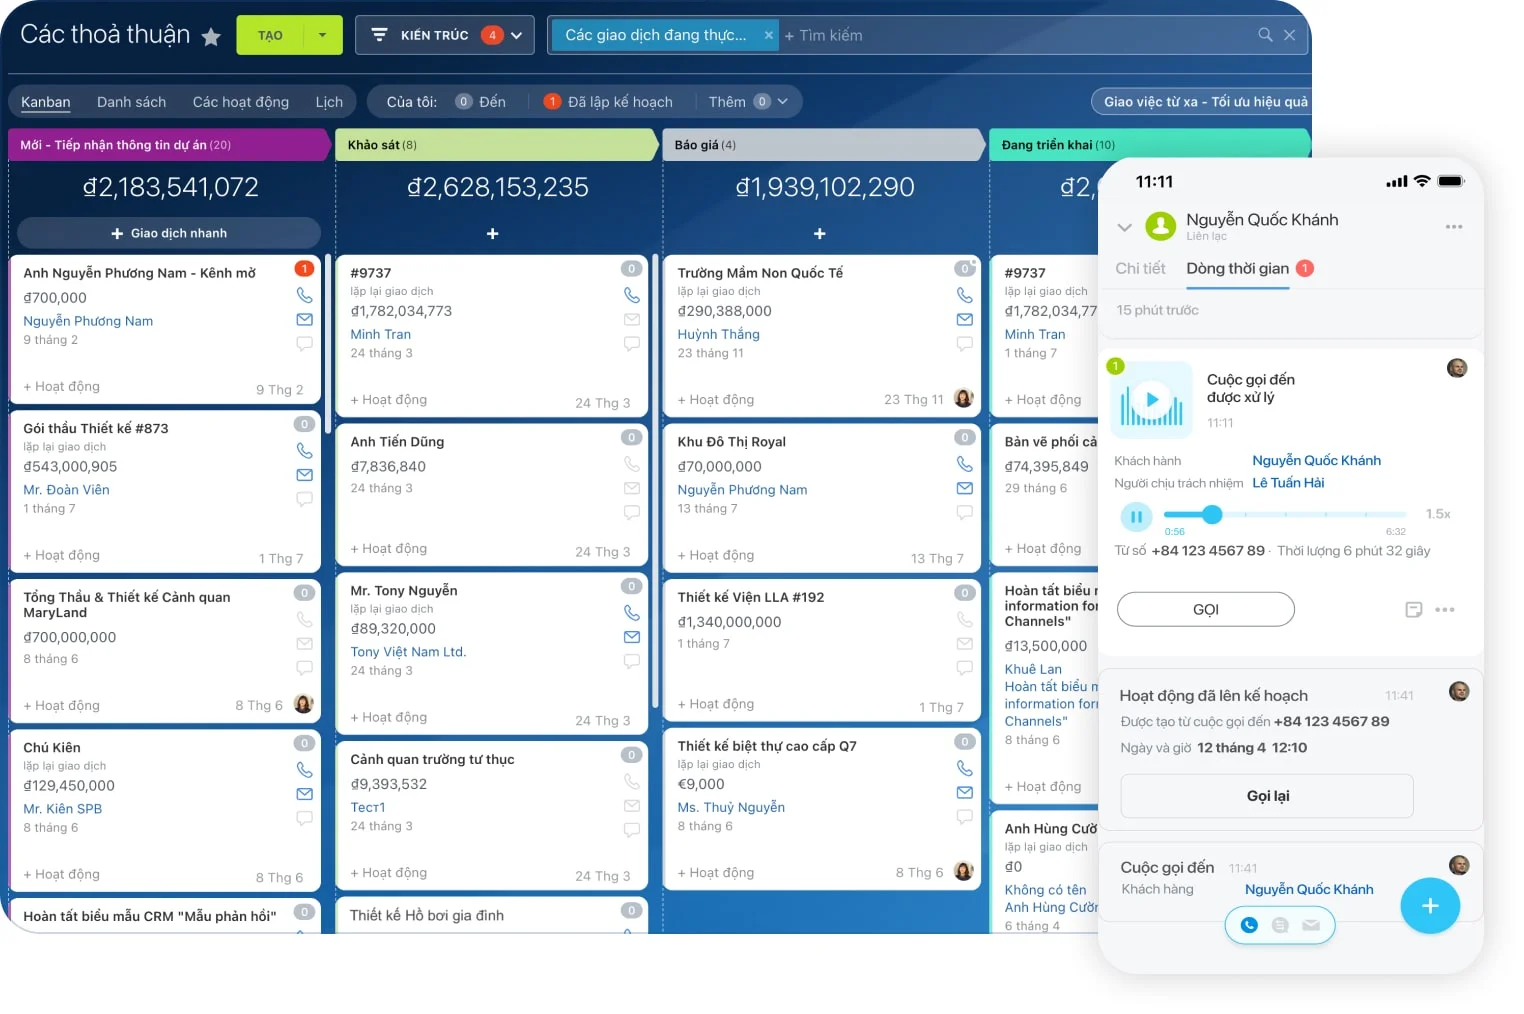The height and width of the screenshot is (1014, 1524).
Task: Click the Gọi lại button
Action: 1266,796
